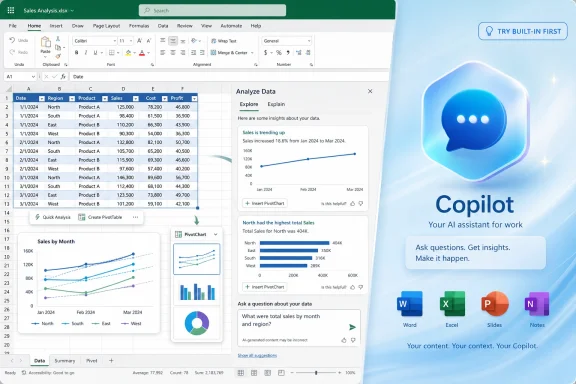
Task: Click the decrease decimal icon
Action: tap(308, 53)
